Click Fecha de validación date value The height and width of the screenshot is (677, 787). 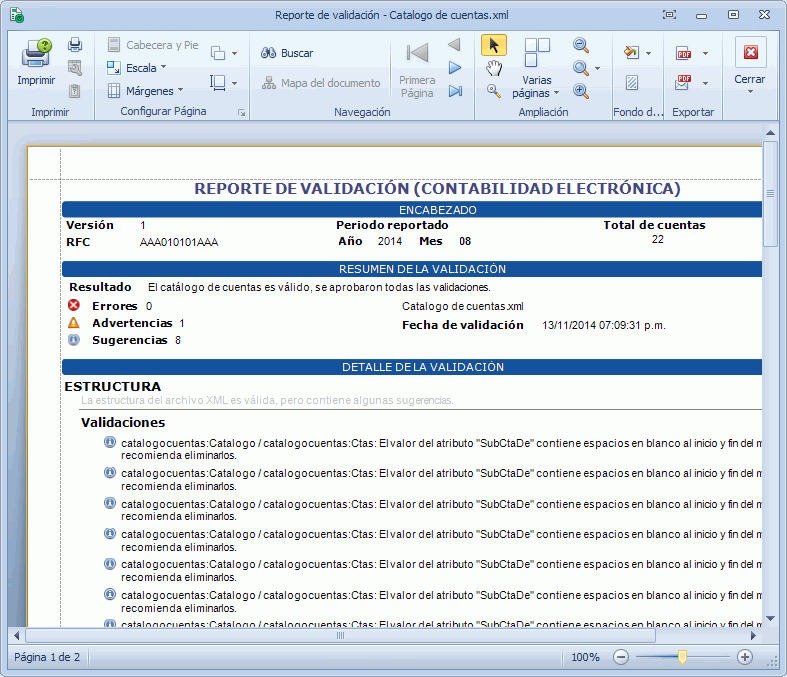coord(604,325)
